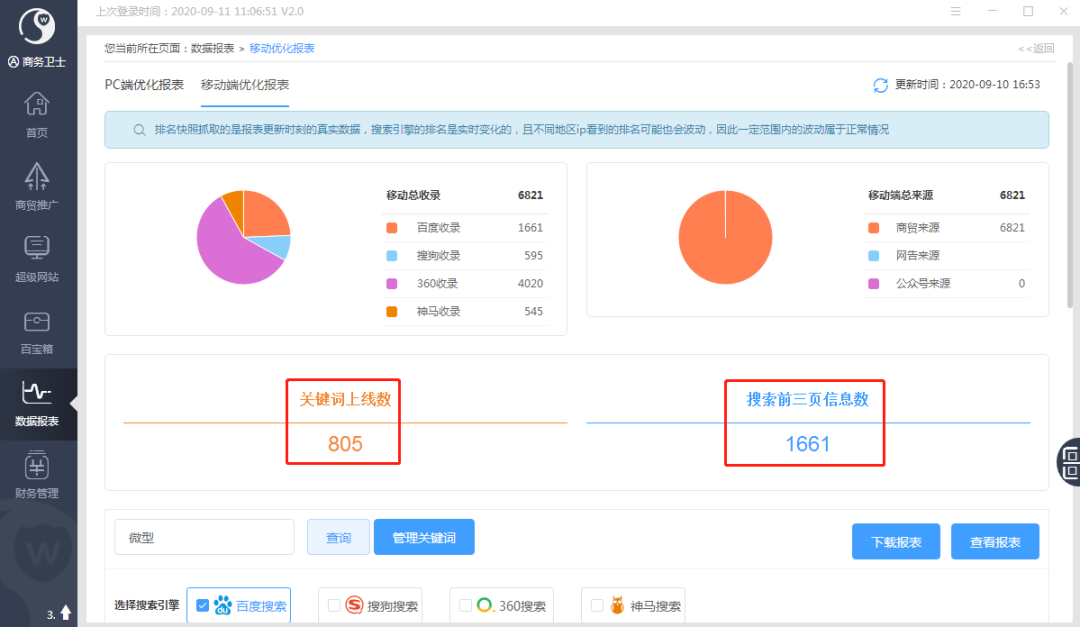Screen dimensions: 1080x627
Task: Click 移动优化报表 breadcrumb link
Action: point(282,48)
